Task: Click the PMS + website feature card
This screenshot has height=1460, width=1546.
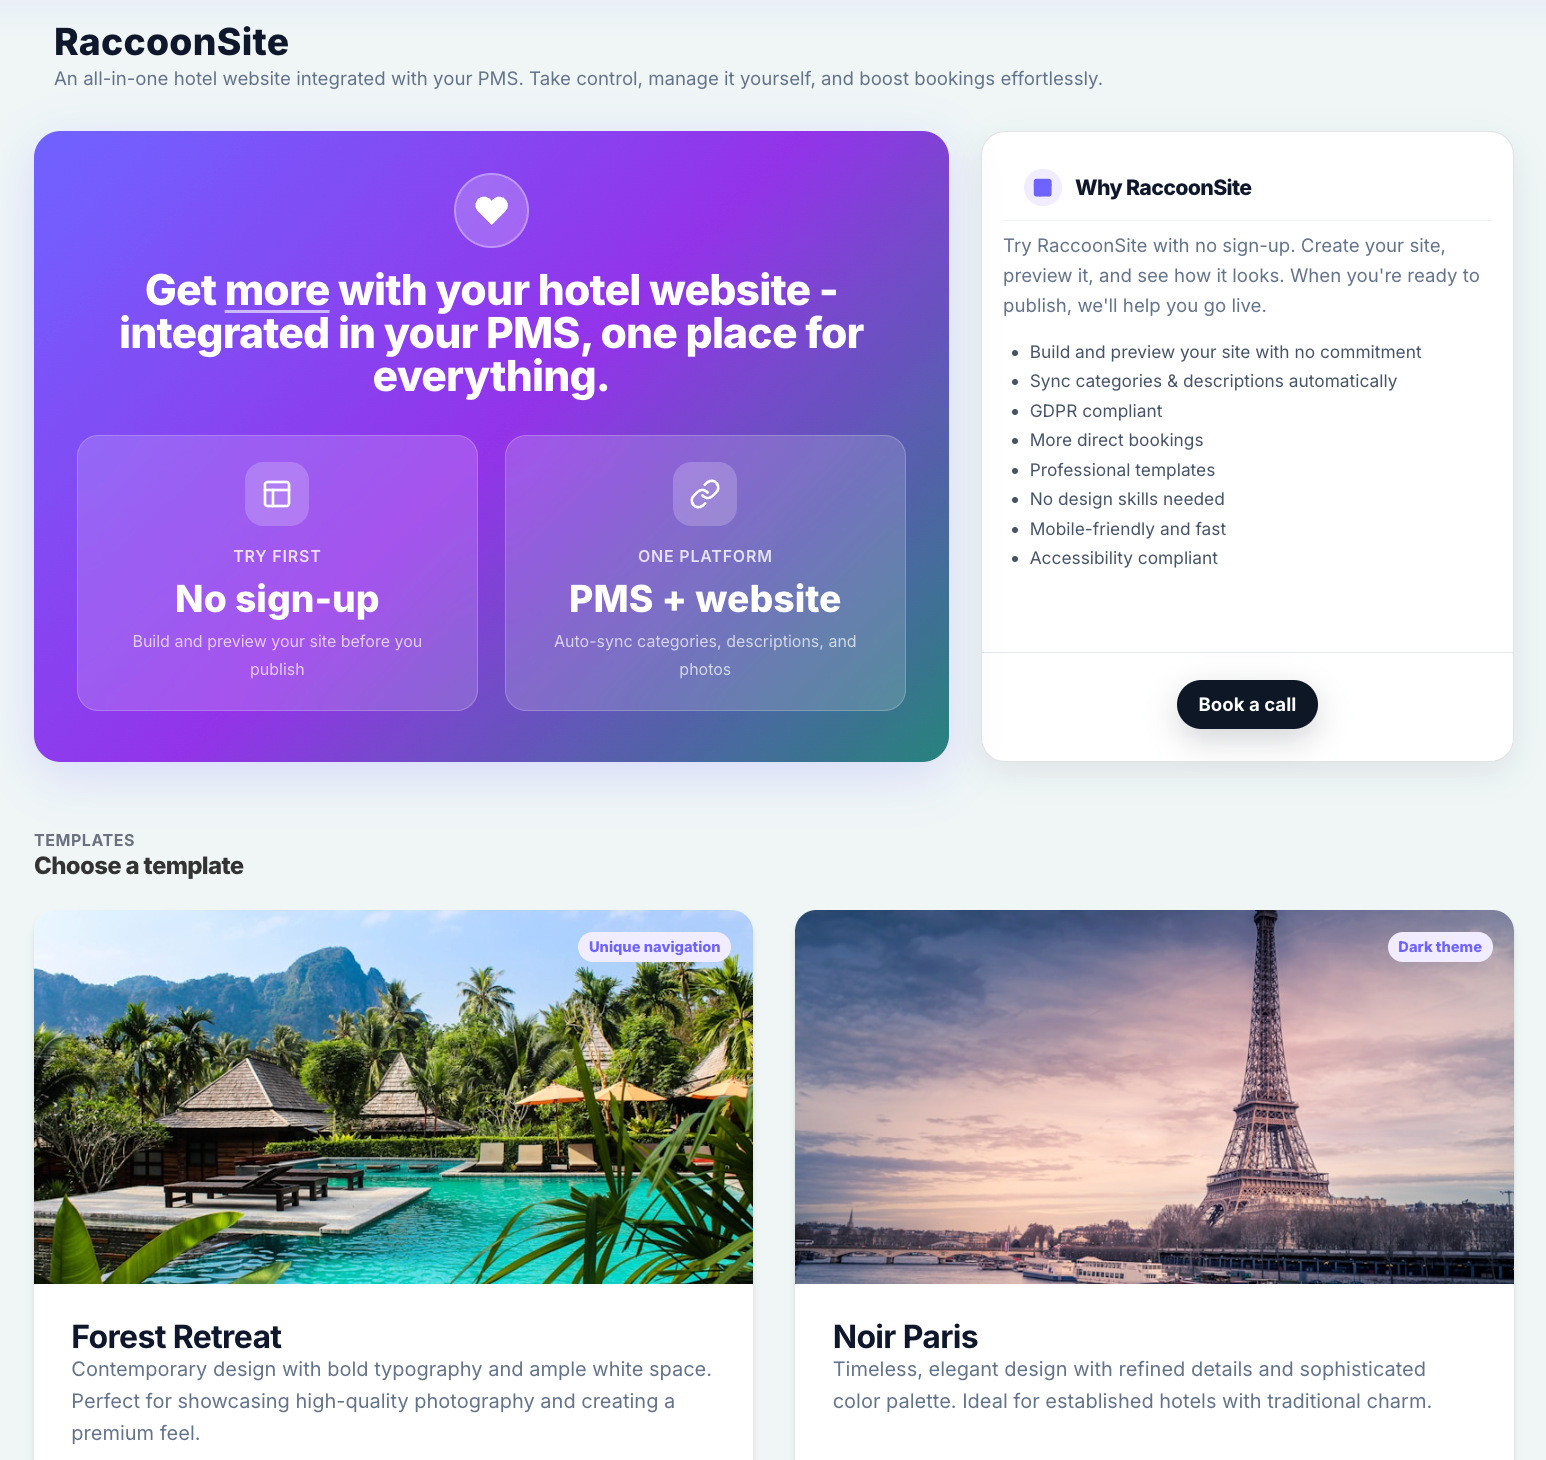Action: click(705, 573)
